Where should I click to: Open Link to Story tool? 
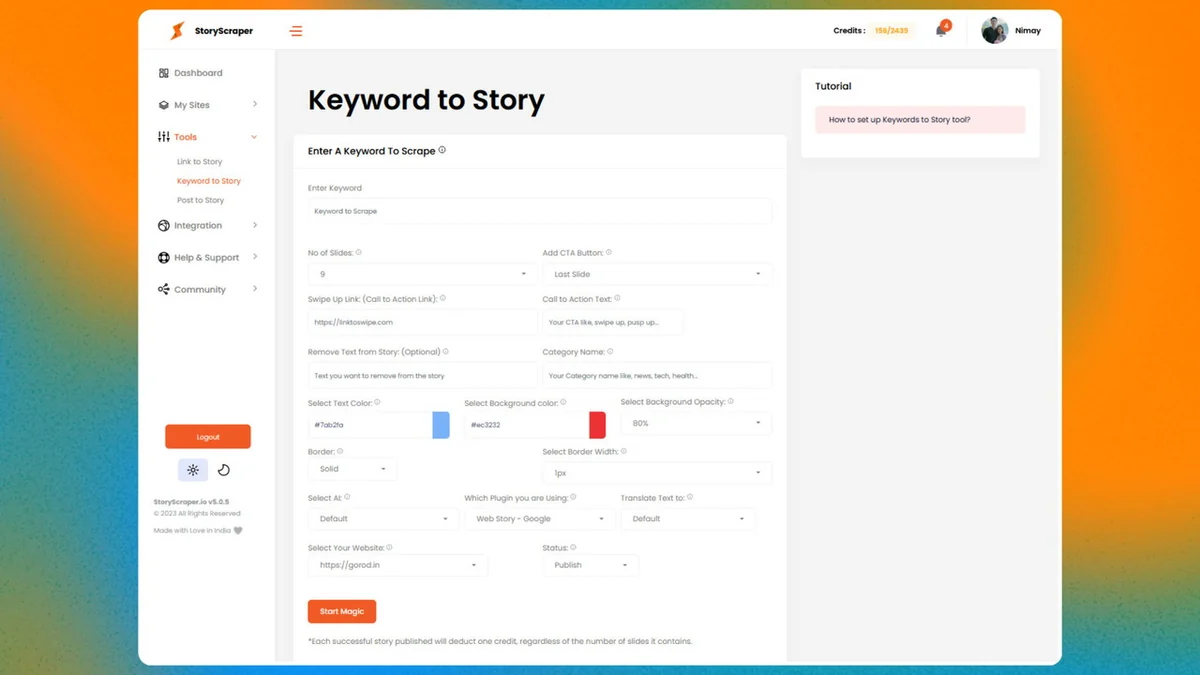(x=200, y=162)
